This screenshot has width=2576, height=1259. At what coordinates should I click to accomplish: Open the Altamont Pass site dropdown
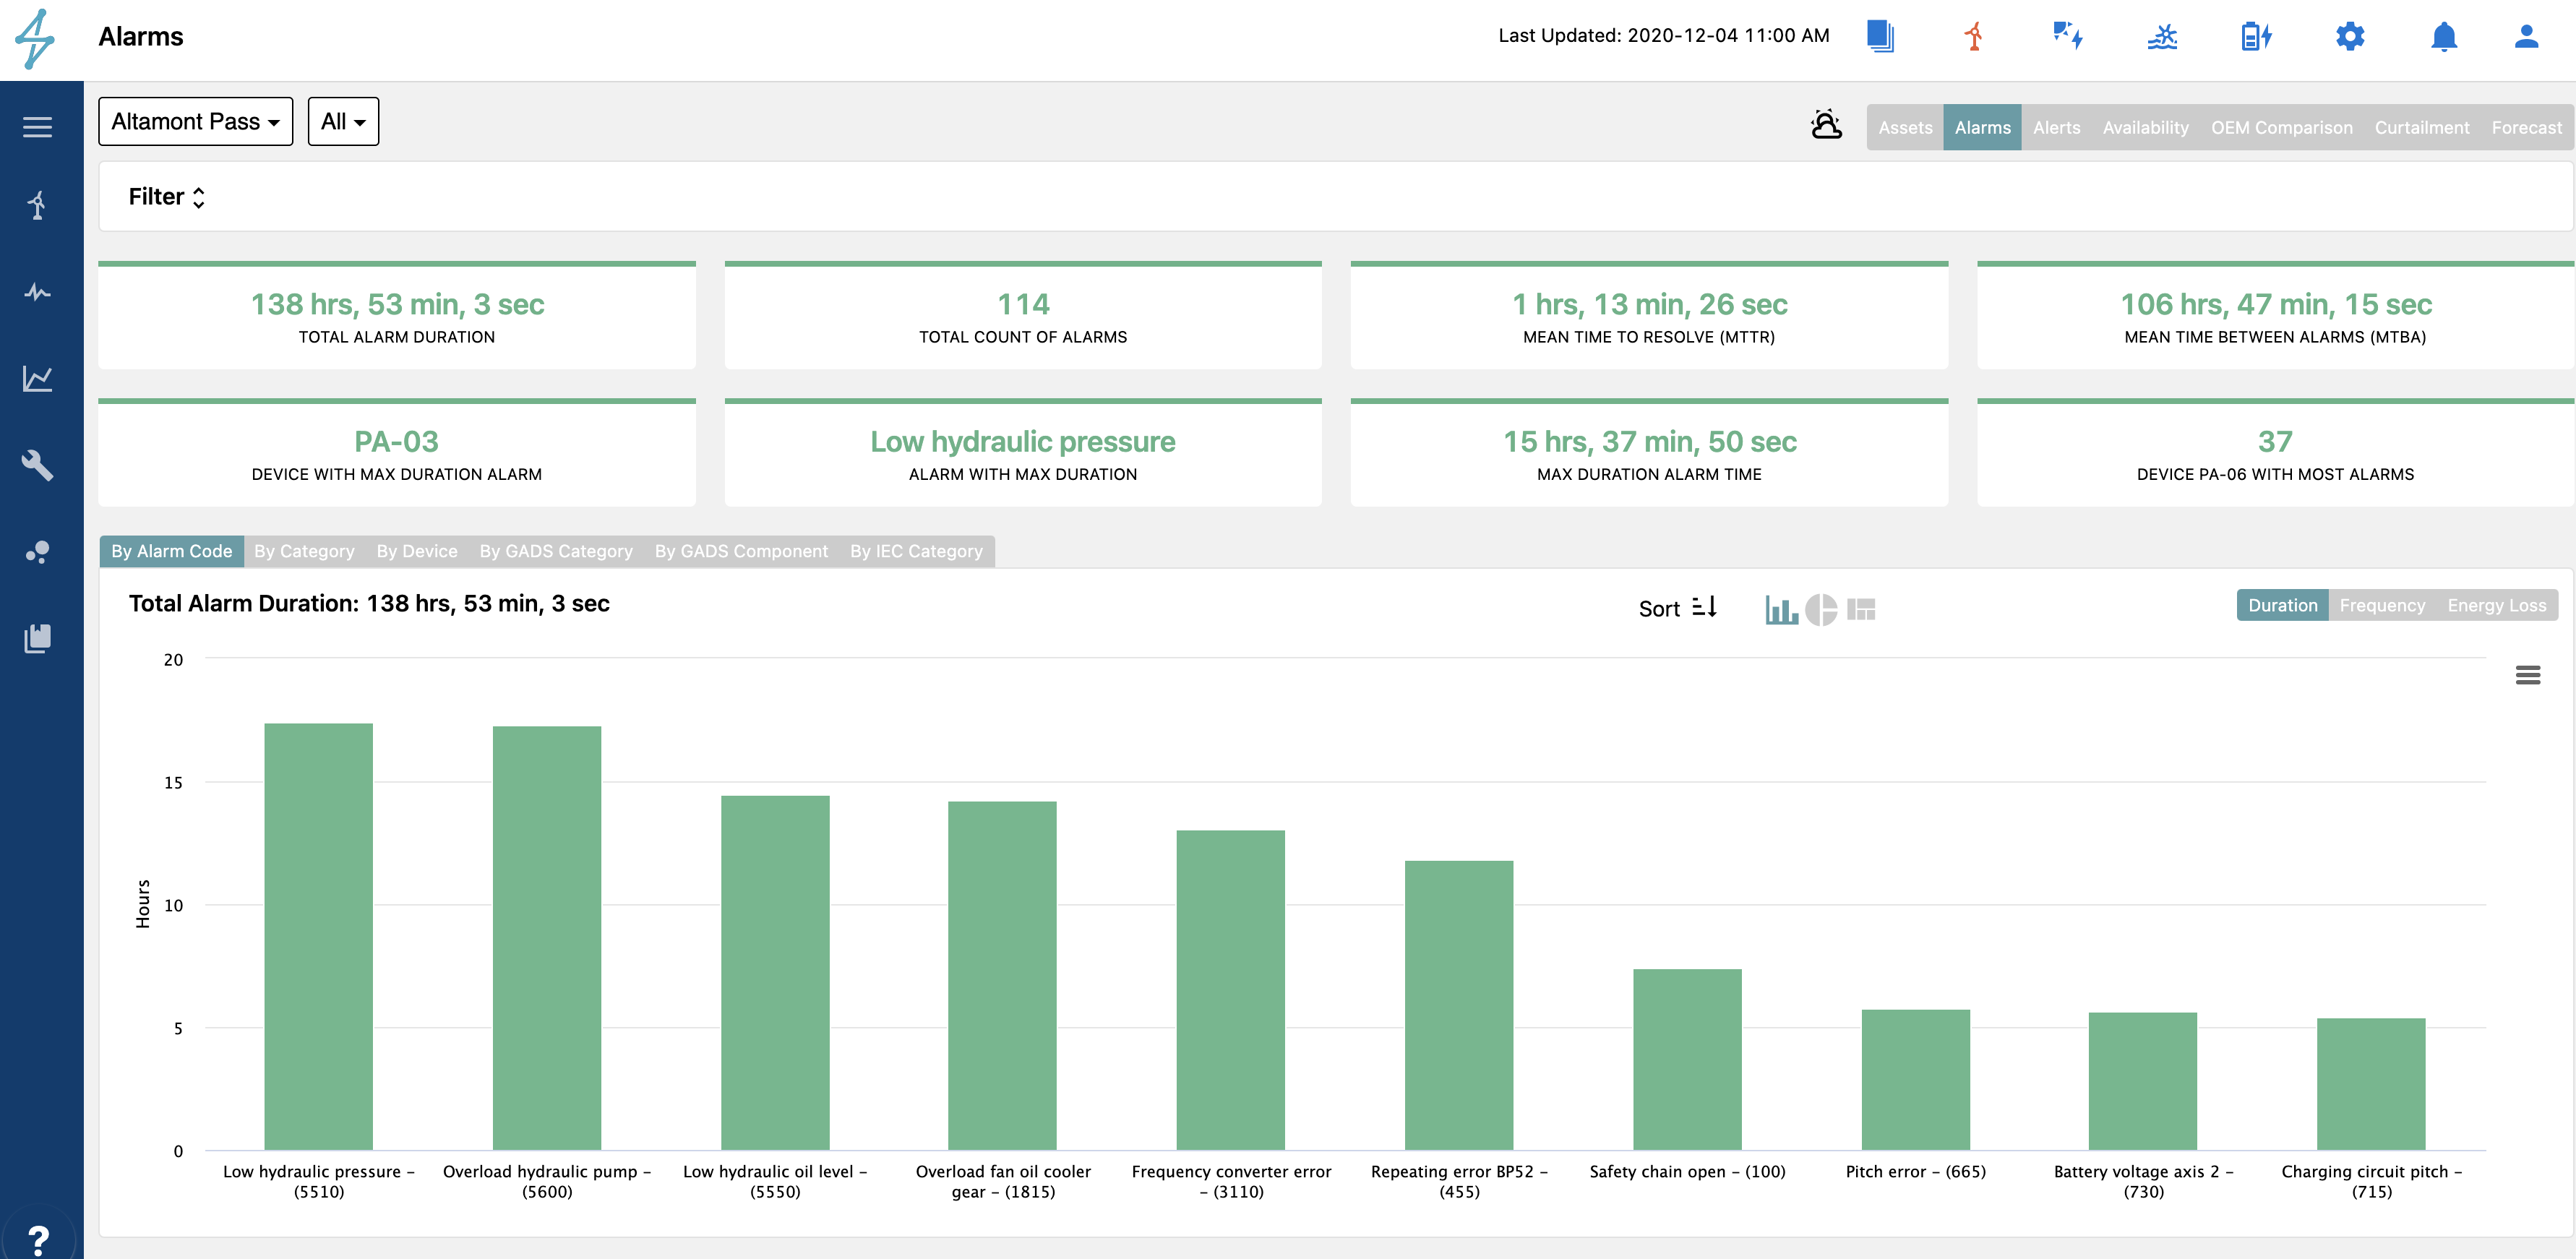196,121
